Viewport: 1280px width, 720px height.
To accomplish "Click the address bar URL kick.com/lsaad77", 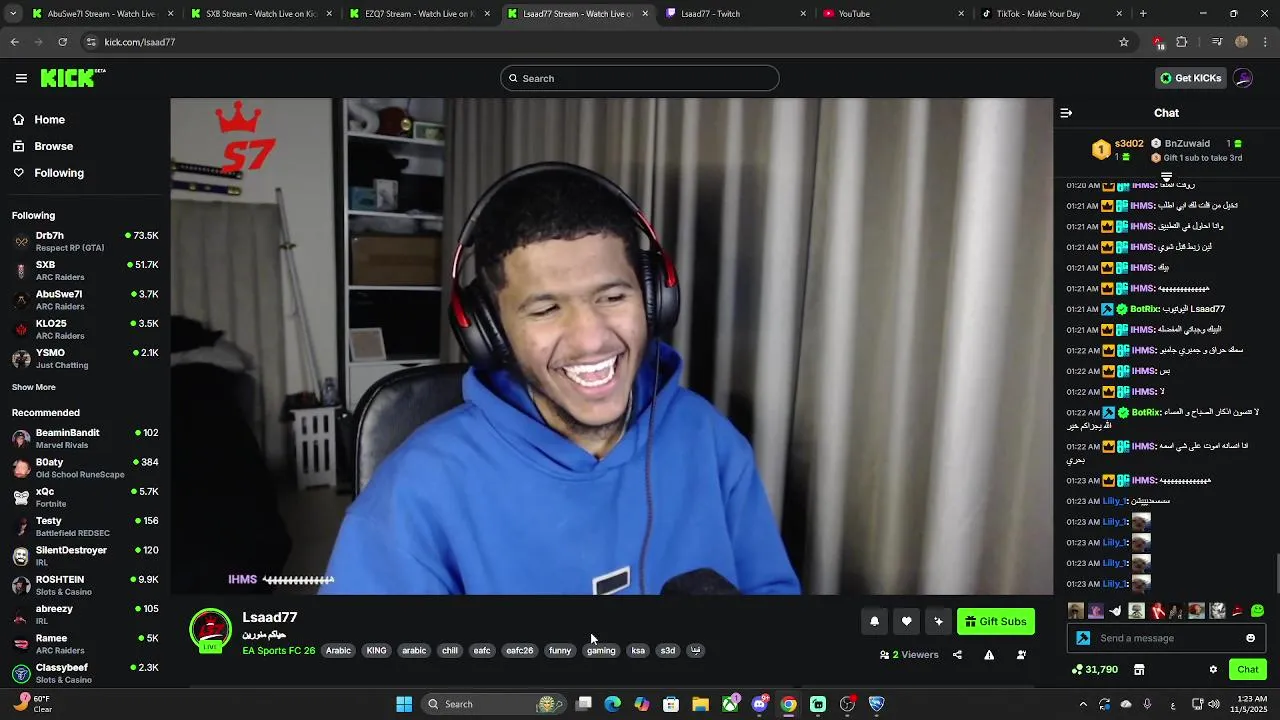I will pos(140,42).
